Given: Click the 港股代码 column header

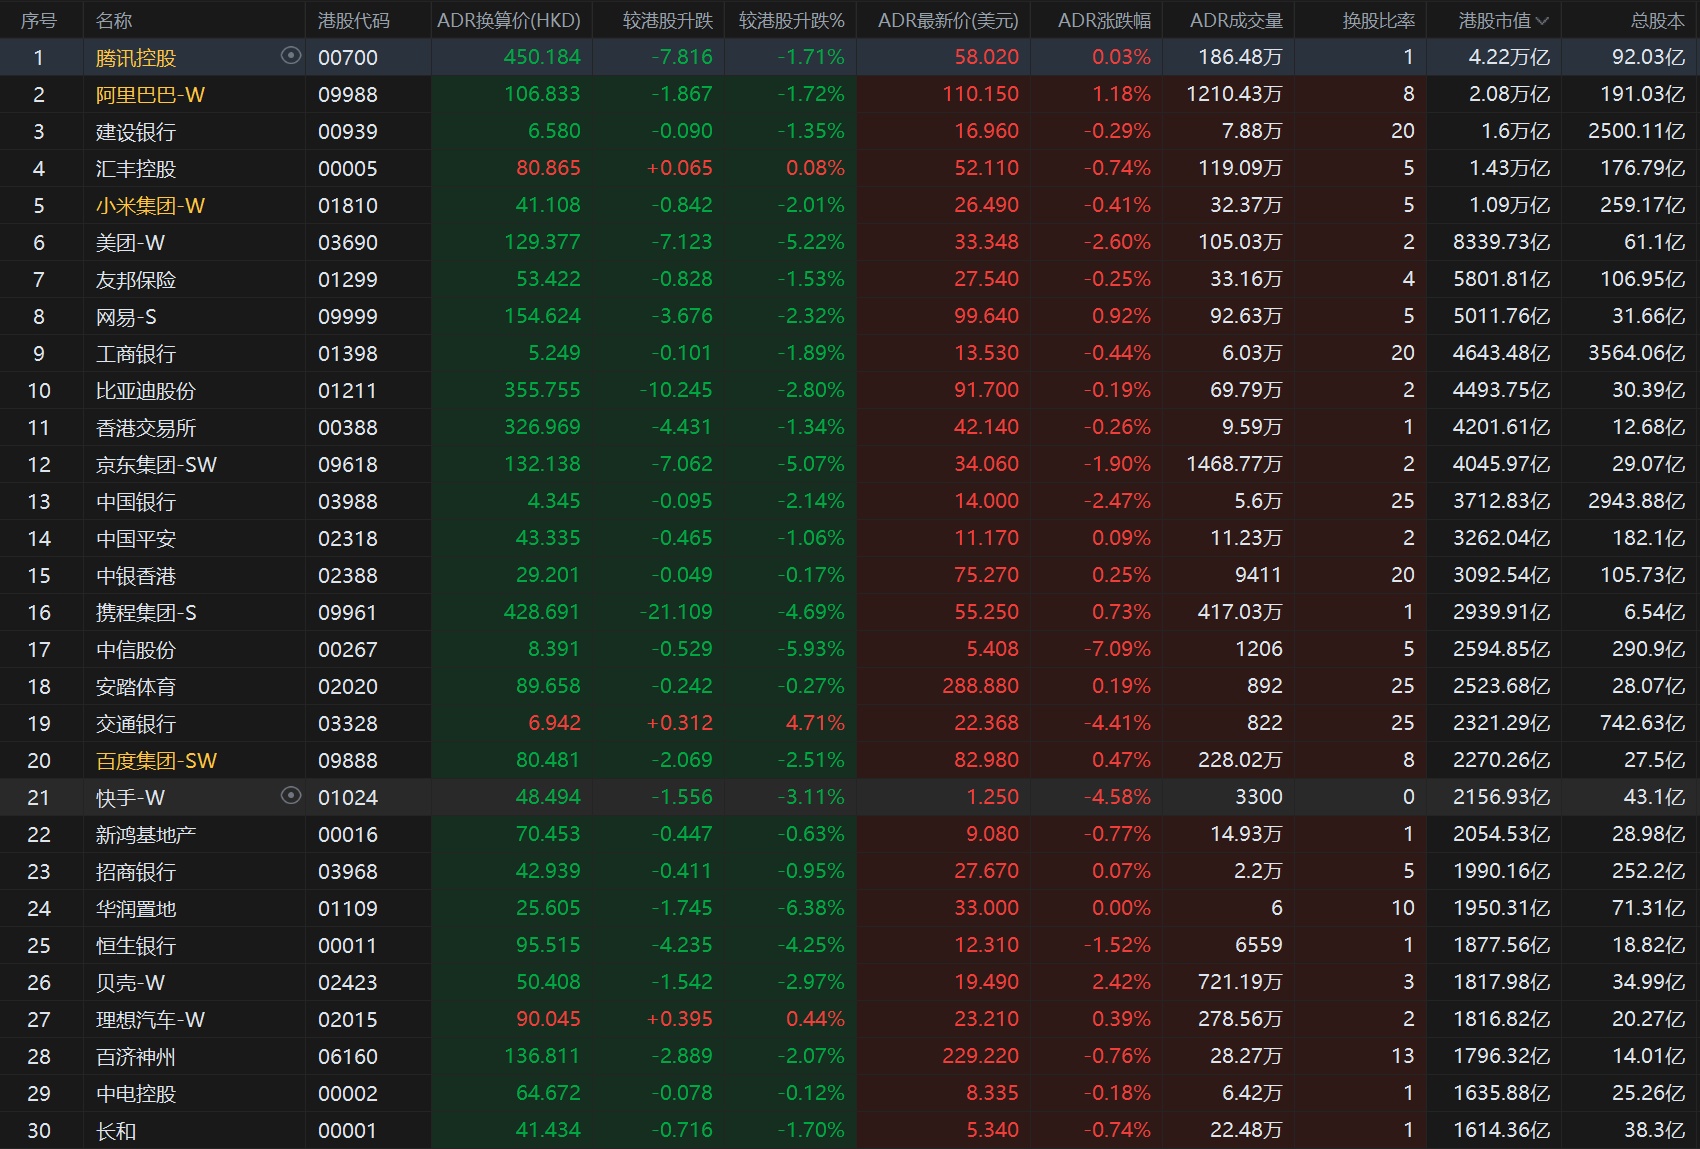Looking at the screenshot, I should click(x=353, y=21).
